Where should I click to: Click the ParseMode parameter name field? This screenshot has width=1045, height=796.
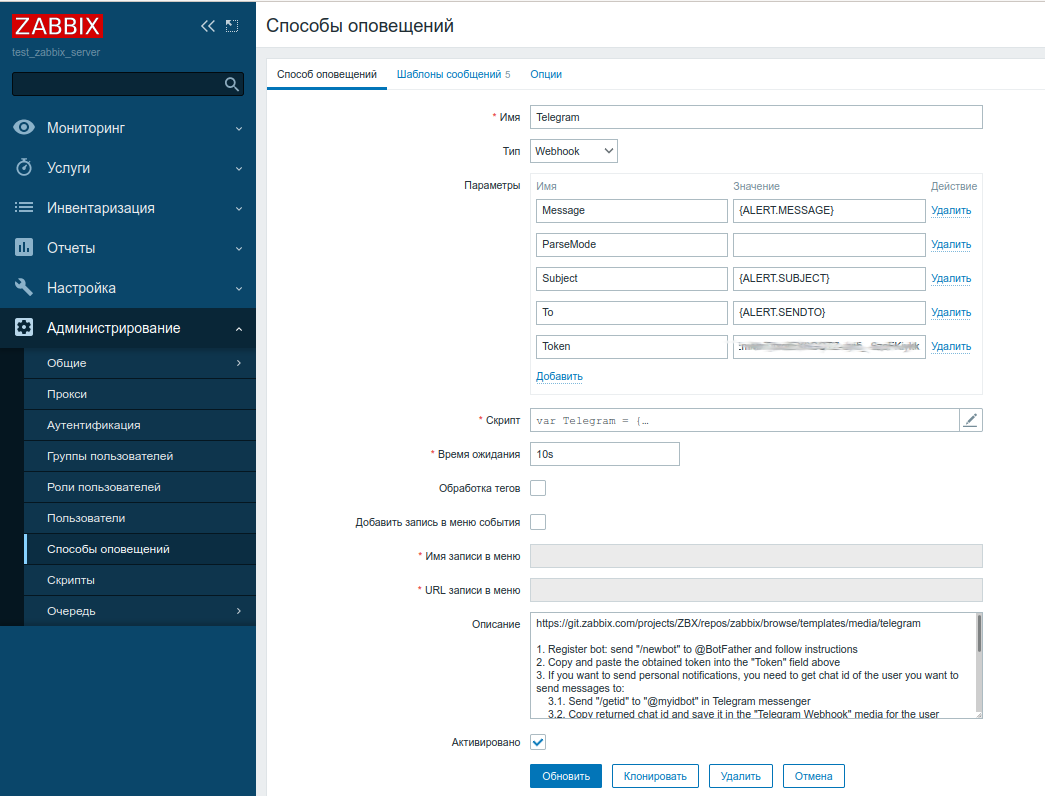[632, 245]
